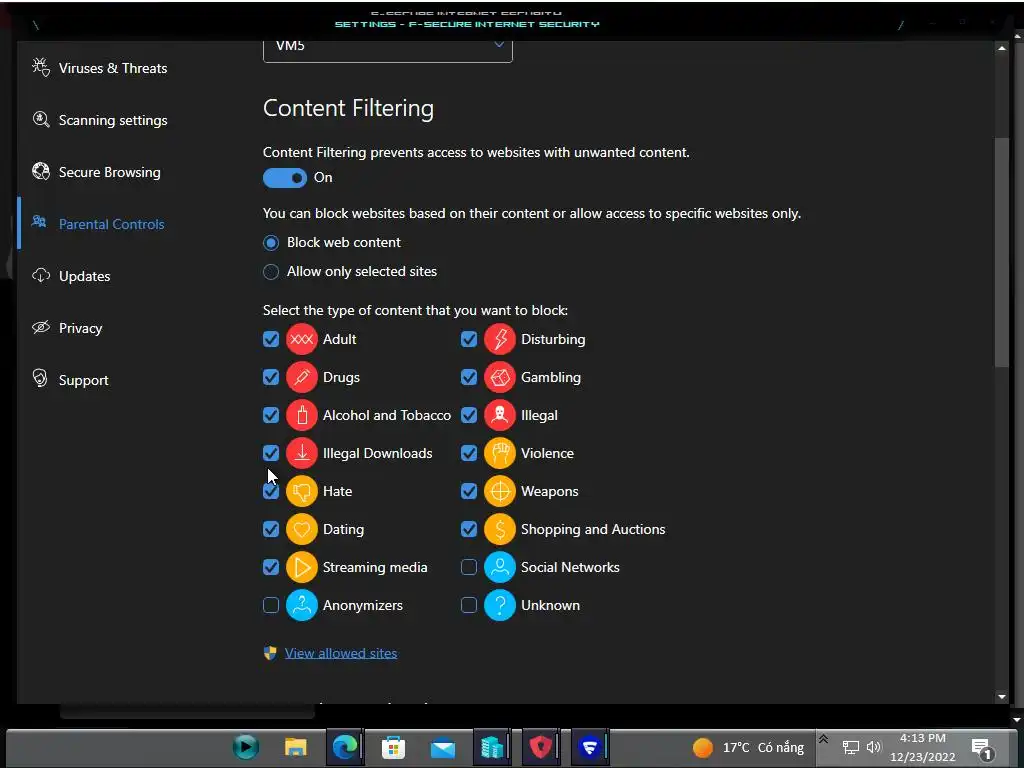This screenshot has height=768, width=1024.
Task: Click the weather widget showing 17°C
Action: point(748,748)
